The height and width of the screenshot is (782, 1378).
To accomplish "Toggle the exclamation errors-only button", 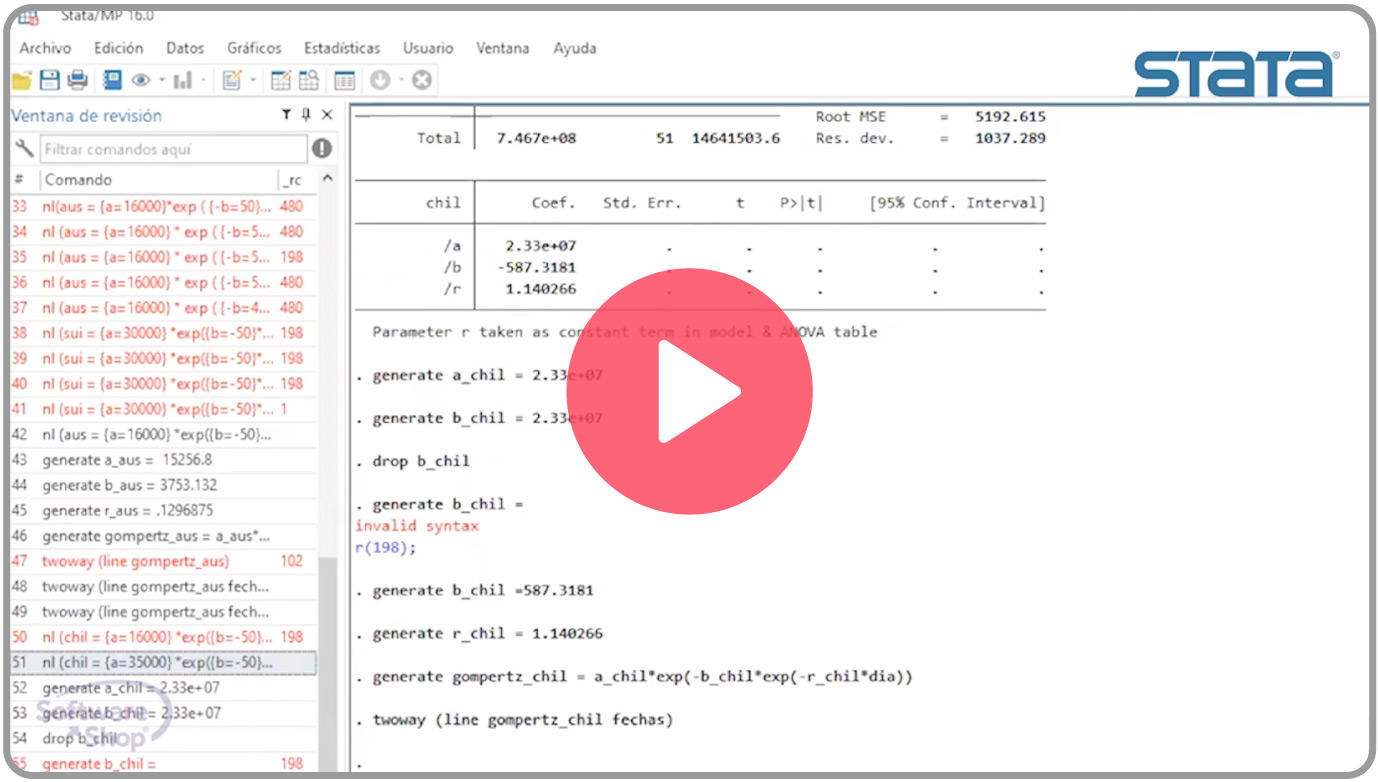I will click(x=321, y=148).
